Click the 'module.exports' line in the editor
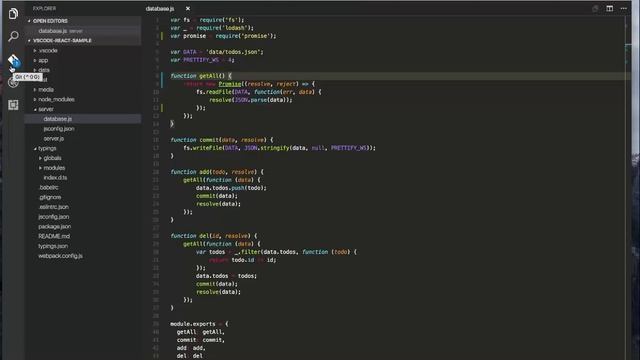Screen dimensions: 640x360 tap(199, 324)
